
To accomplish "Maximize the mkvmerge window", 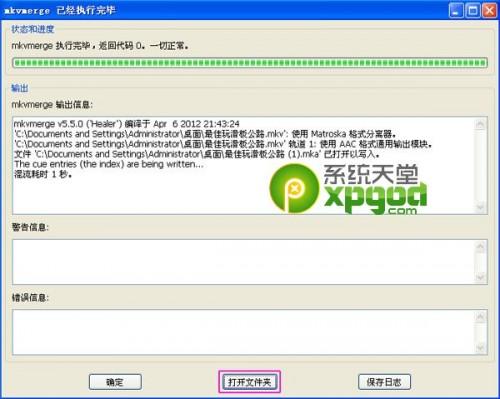I will pos(473,10).
